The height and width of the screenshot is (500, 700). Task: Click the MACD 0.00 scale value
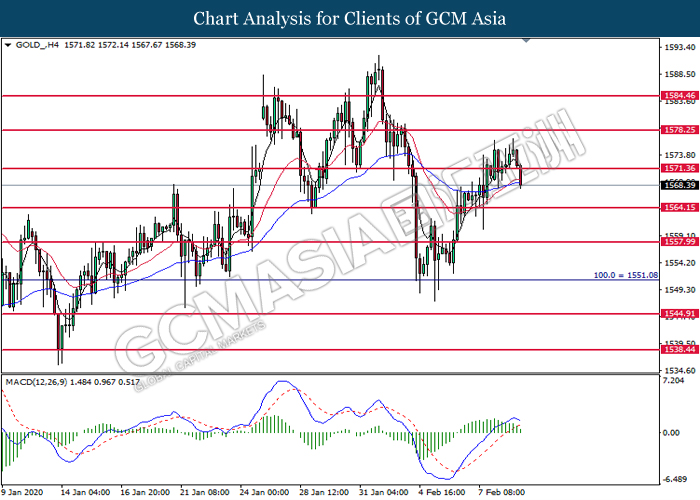(671, 433)
